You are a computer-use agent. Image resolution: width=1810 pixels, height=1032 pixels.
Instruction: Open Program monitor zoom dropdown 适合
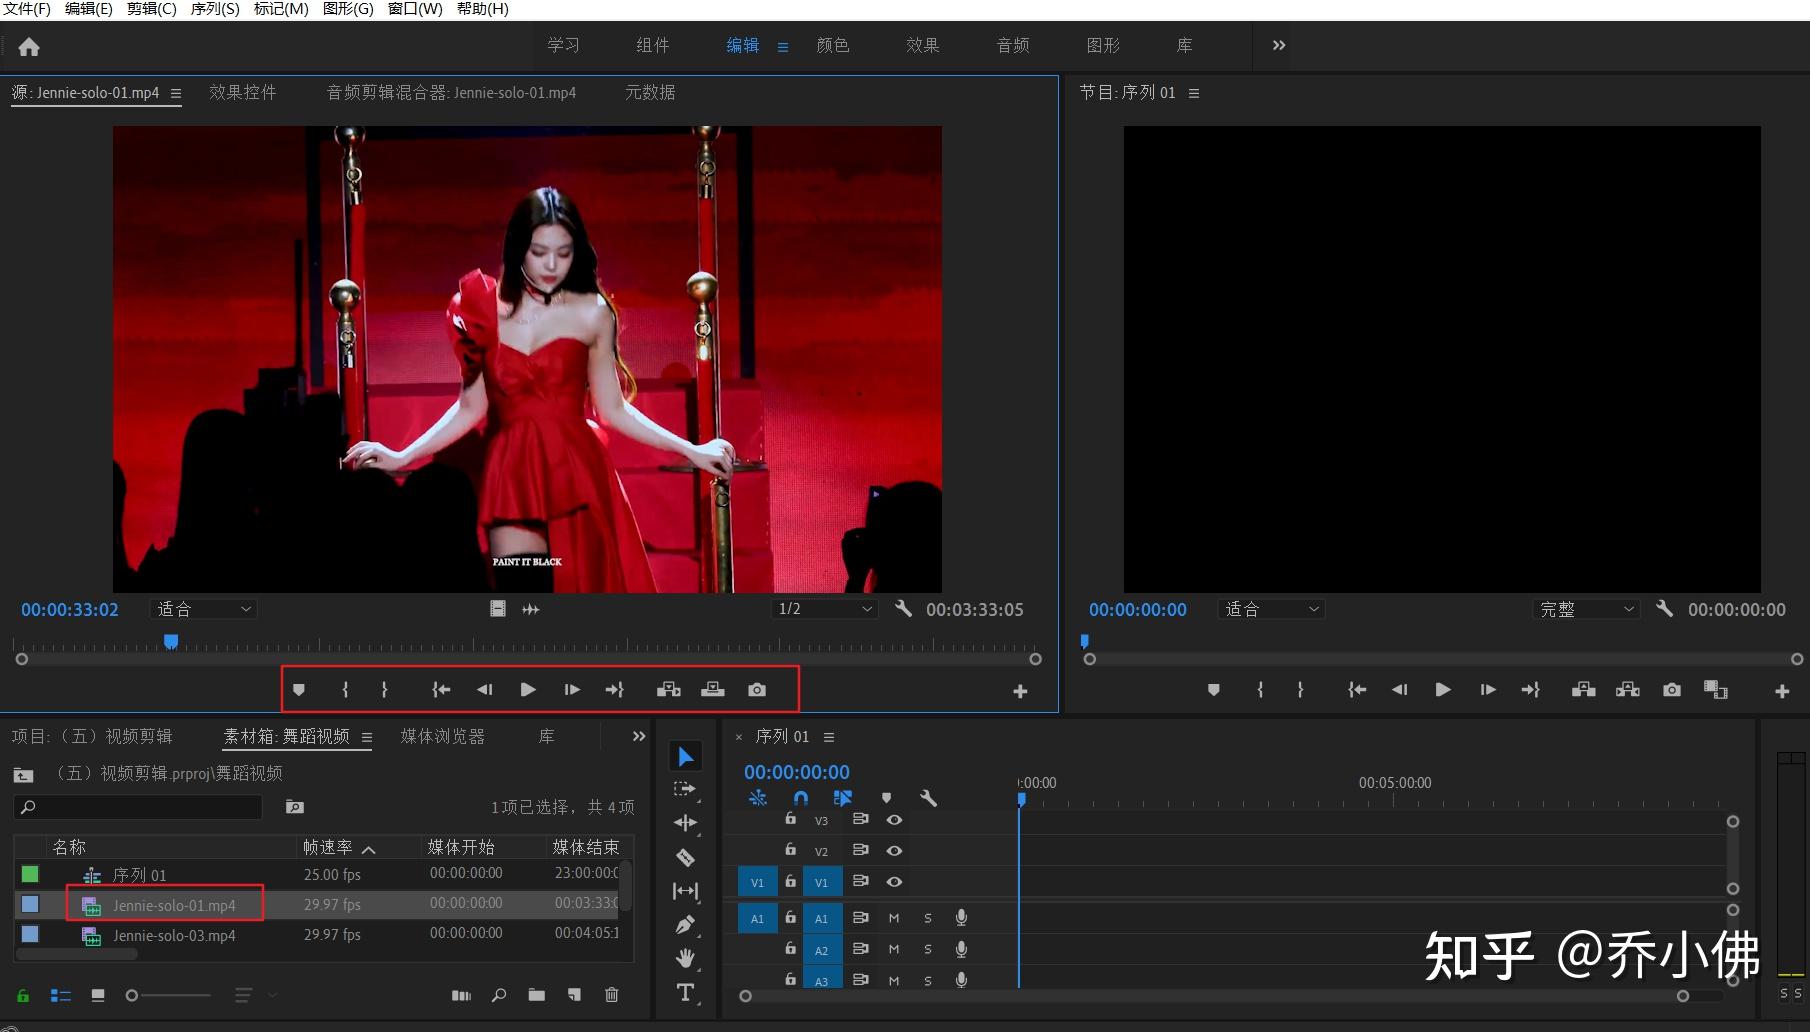[x=1272, y=609]
